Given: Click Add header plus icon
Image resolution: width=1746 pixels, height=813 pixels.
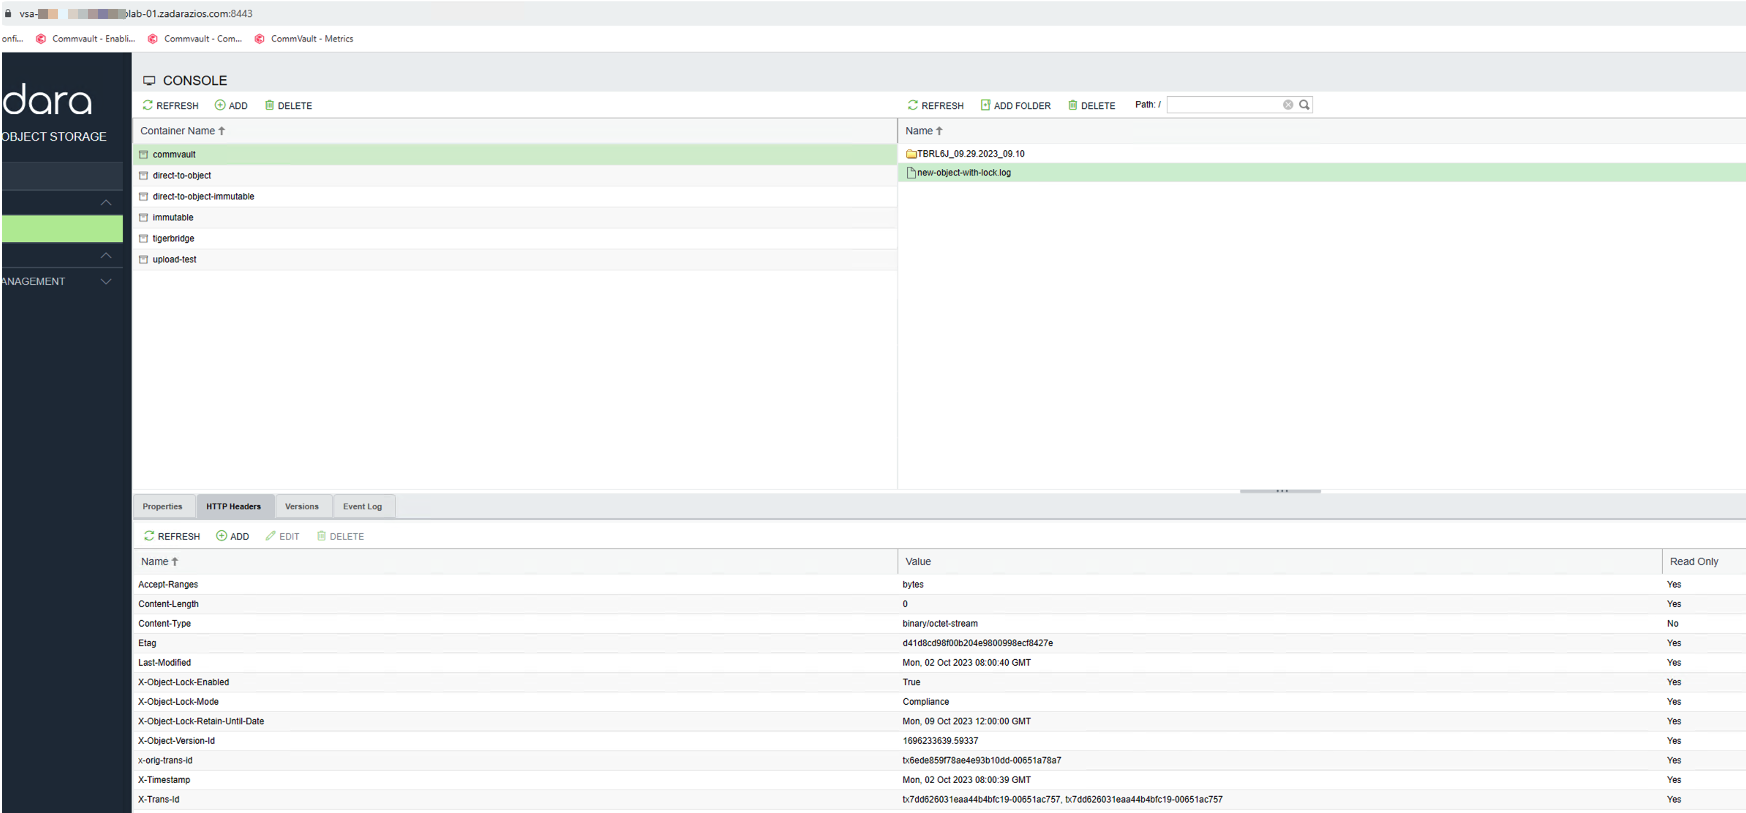Looking at the screenshot, I should [222, 536].
